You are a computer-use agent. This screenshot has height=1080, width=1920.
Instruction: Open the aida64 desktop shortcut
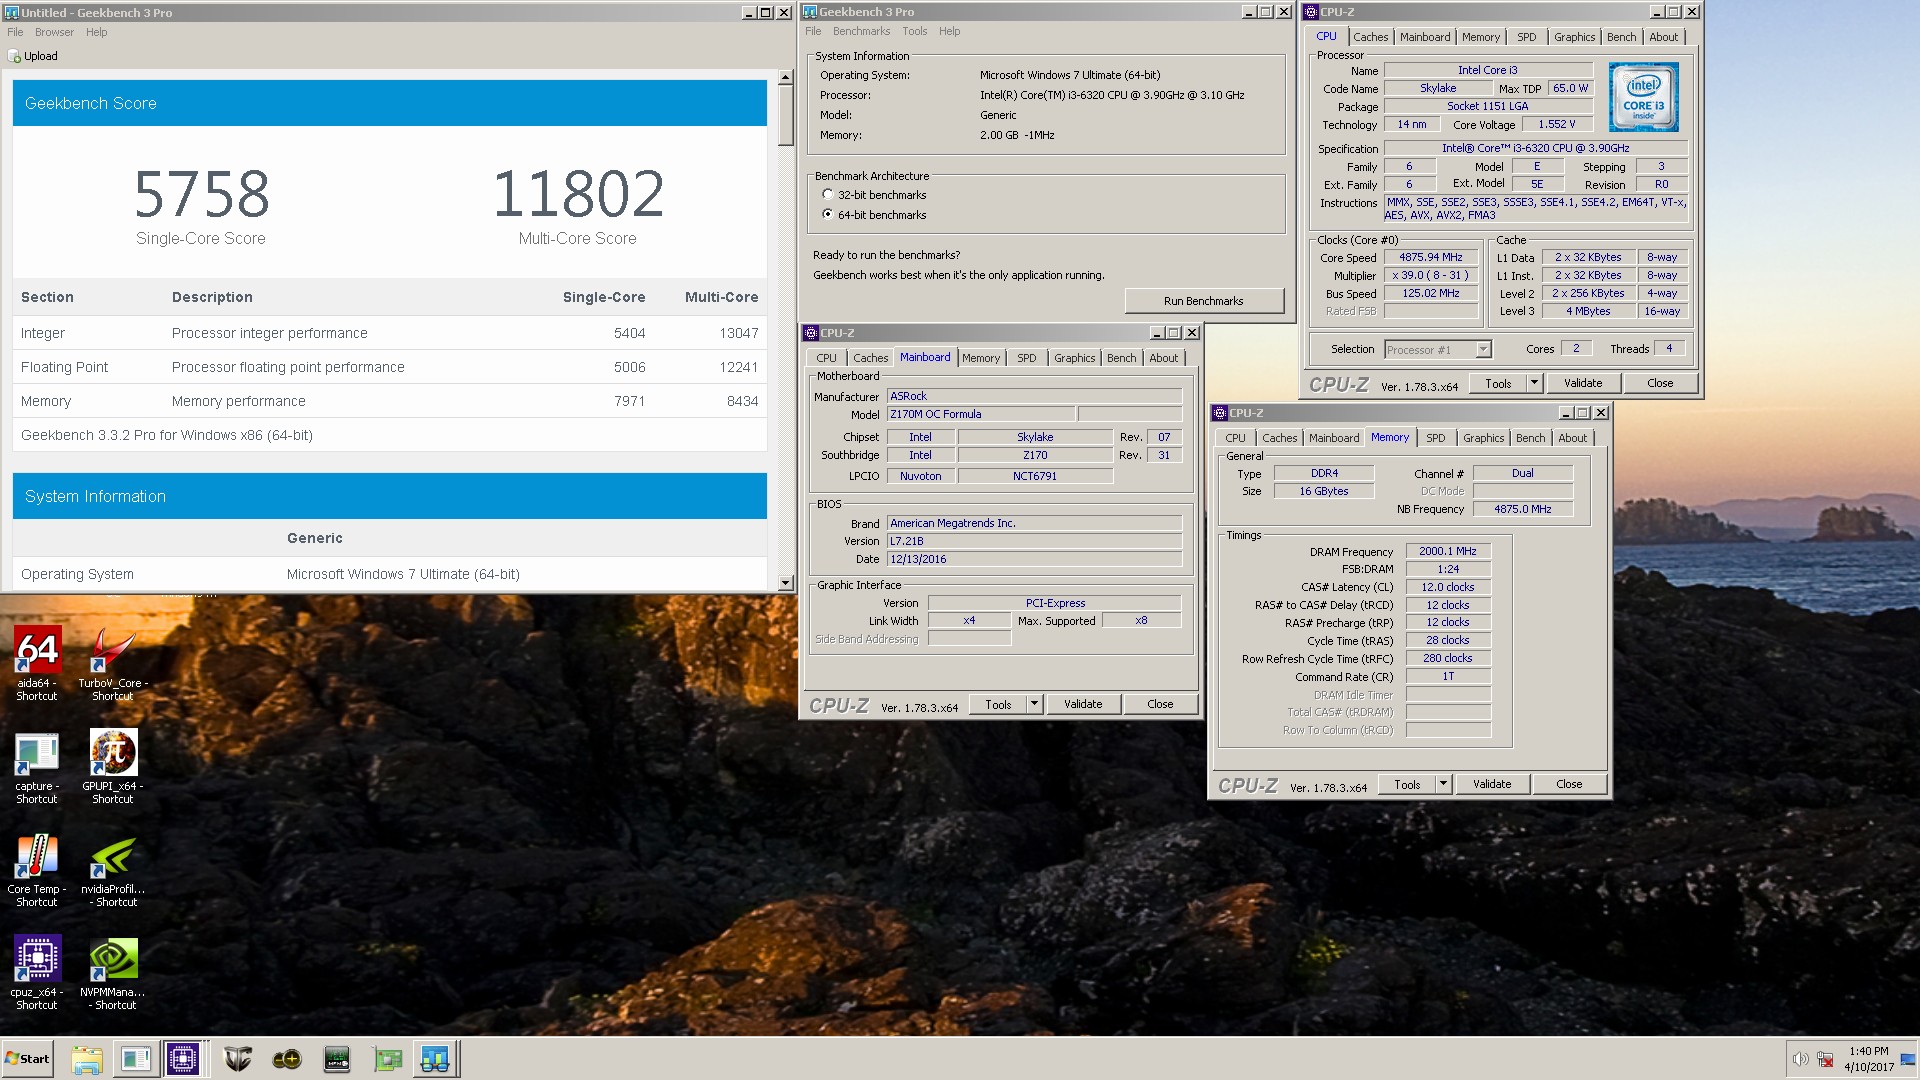pos(37,663)
